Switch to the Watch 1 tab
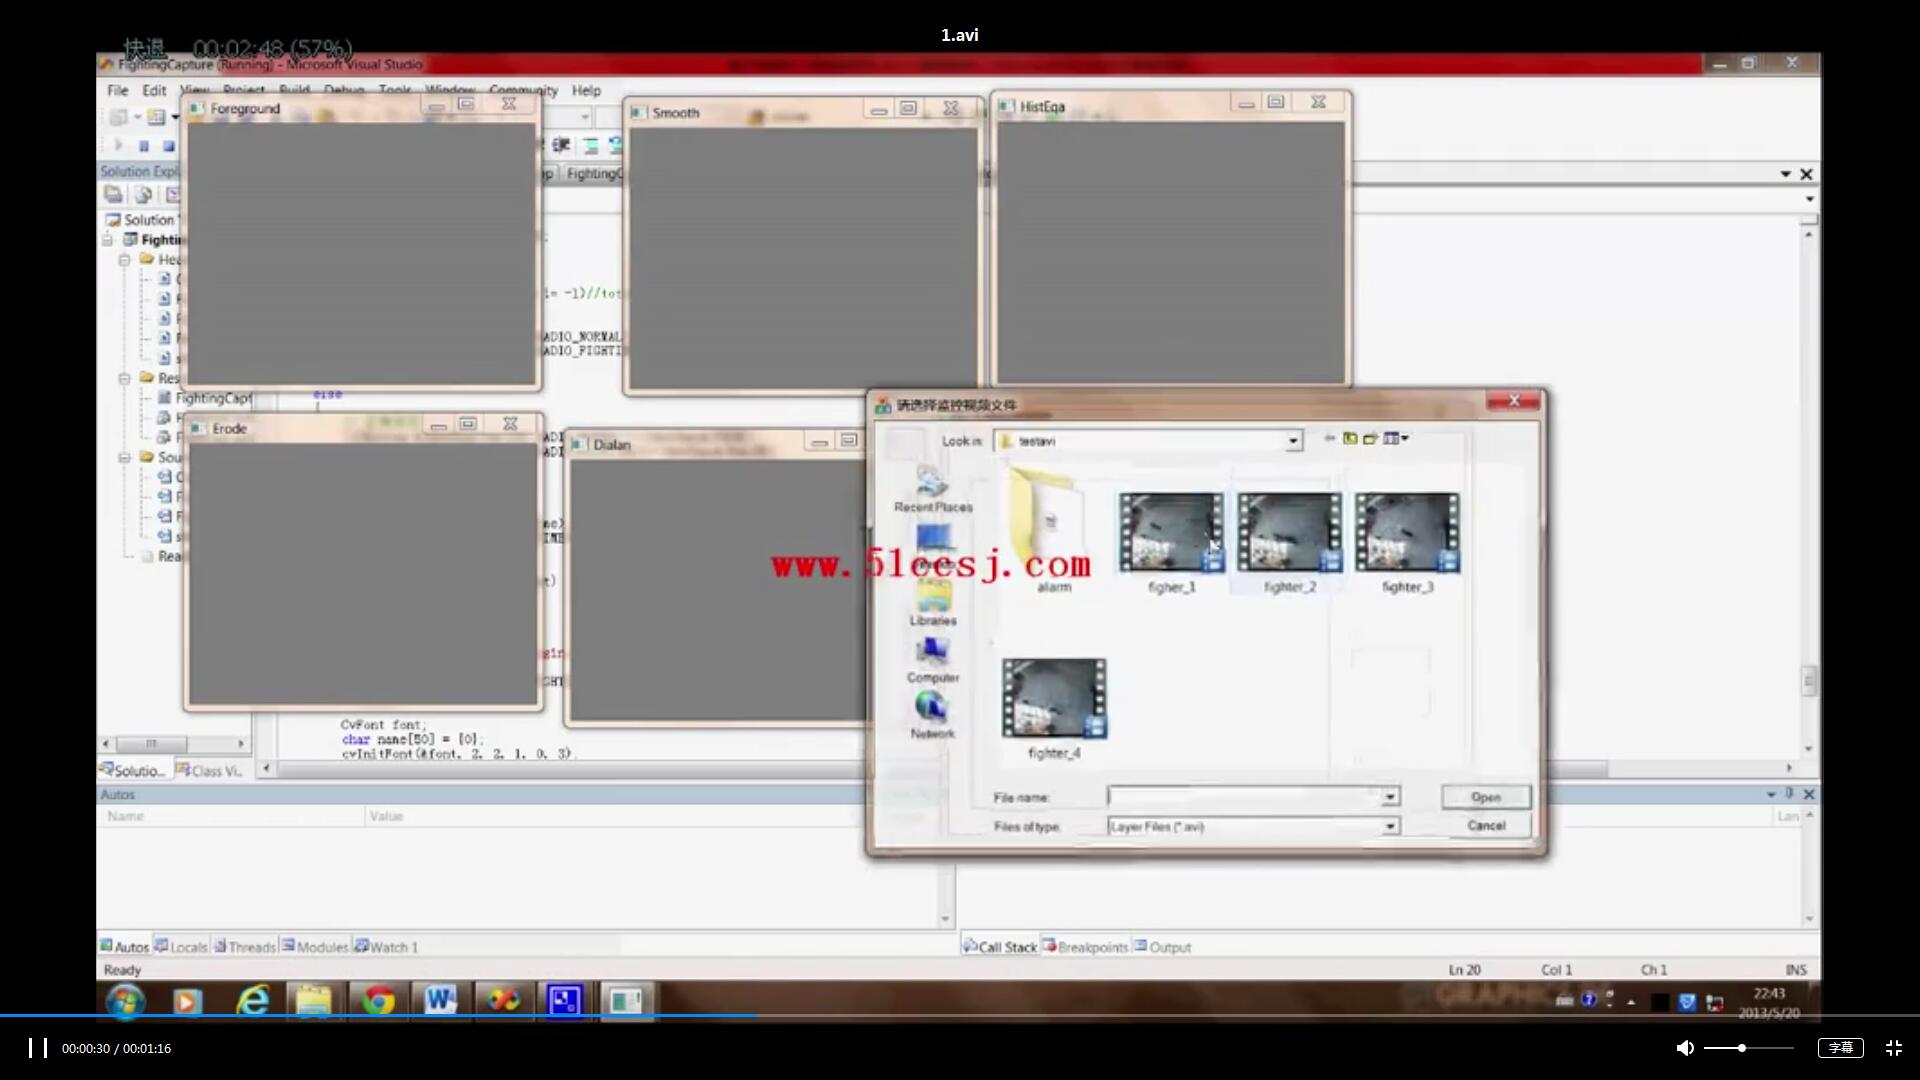 [x=387, y=946]
